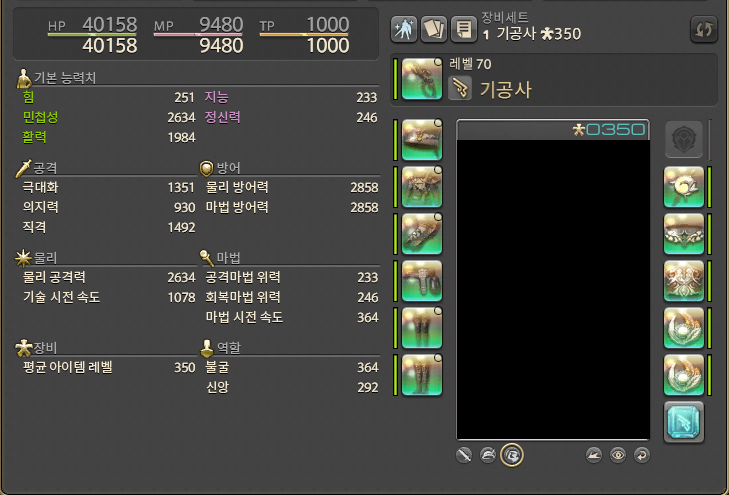
Task: Select the belt equipment slot
Action: point(422,280)
